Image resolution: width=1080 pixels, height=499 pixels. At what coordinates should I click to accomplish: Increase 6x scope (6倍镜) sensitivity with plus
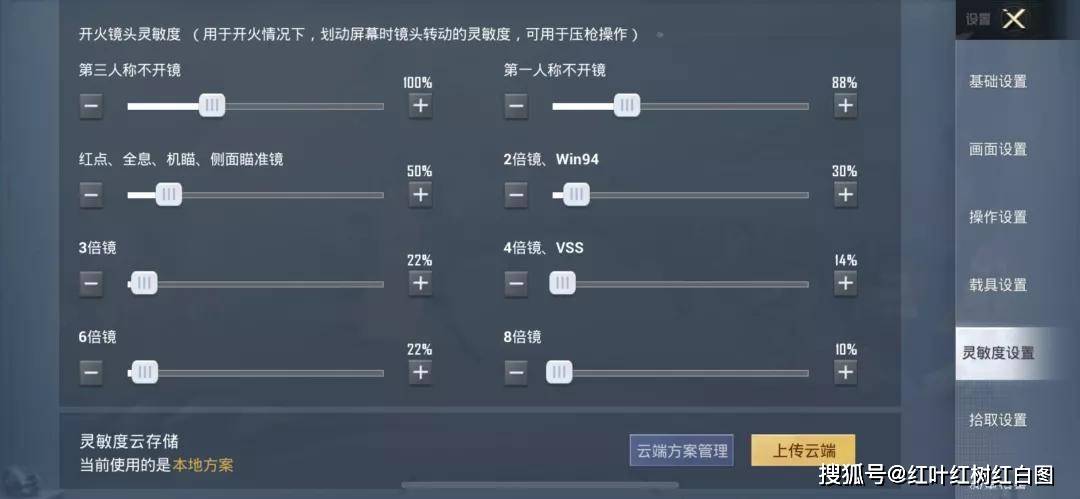click(420, 373)
